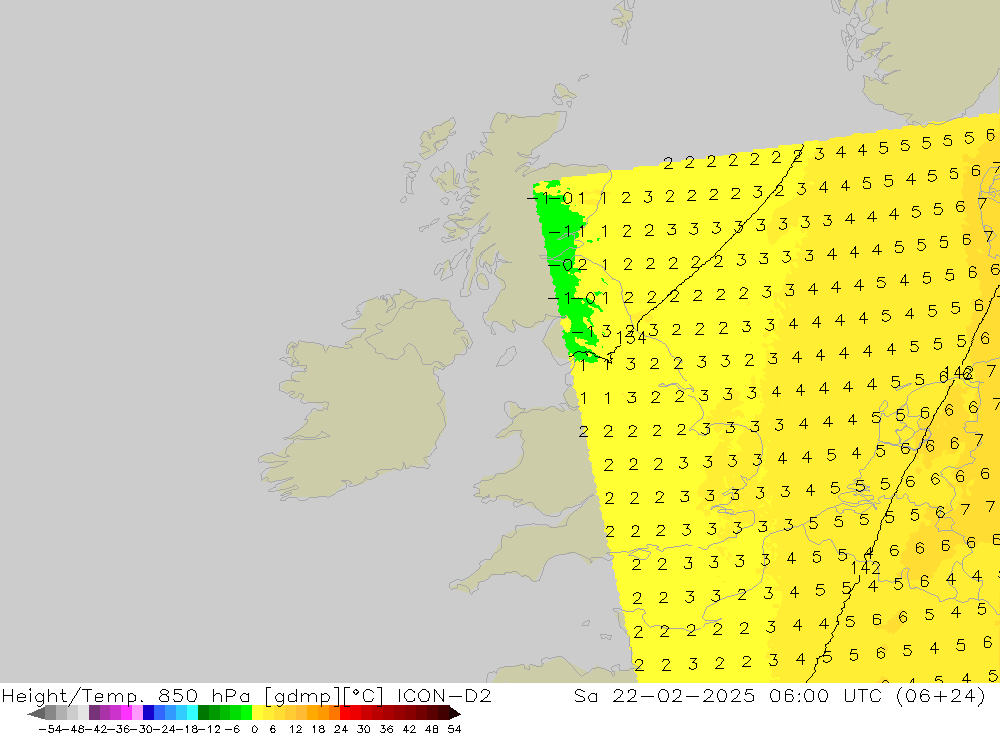
Task: Select the dark purple swatch in the legend
Action: (x=94, y=713)
